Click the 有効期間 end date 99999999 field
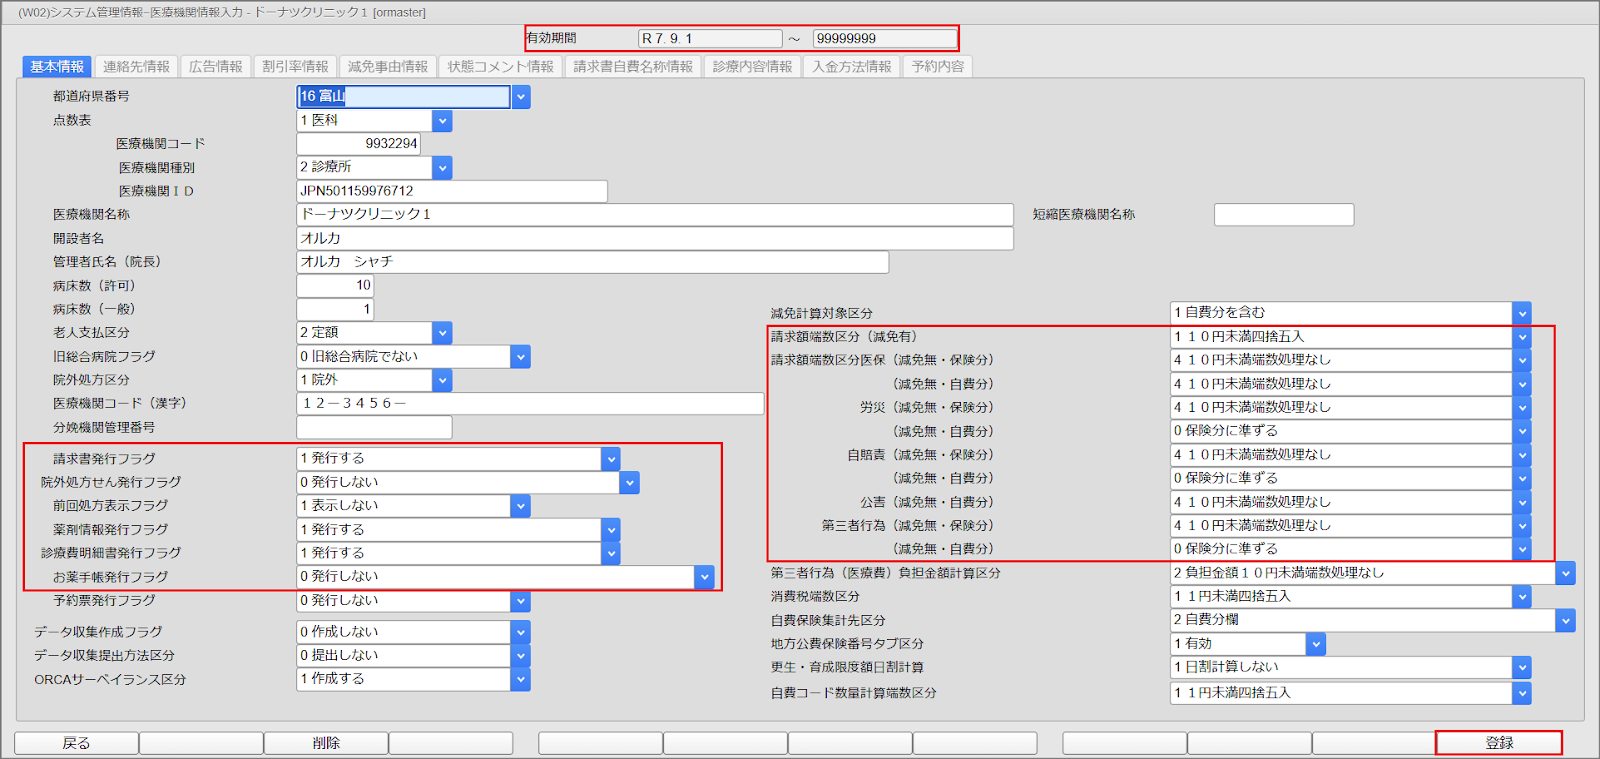1600x759 pixels. (884, 38)
